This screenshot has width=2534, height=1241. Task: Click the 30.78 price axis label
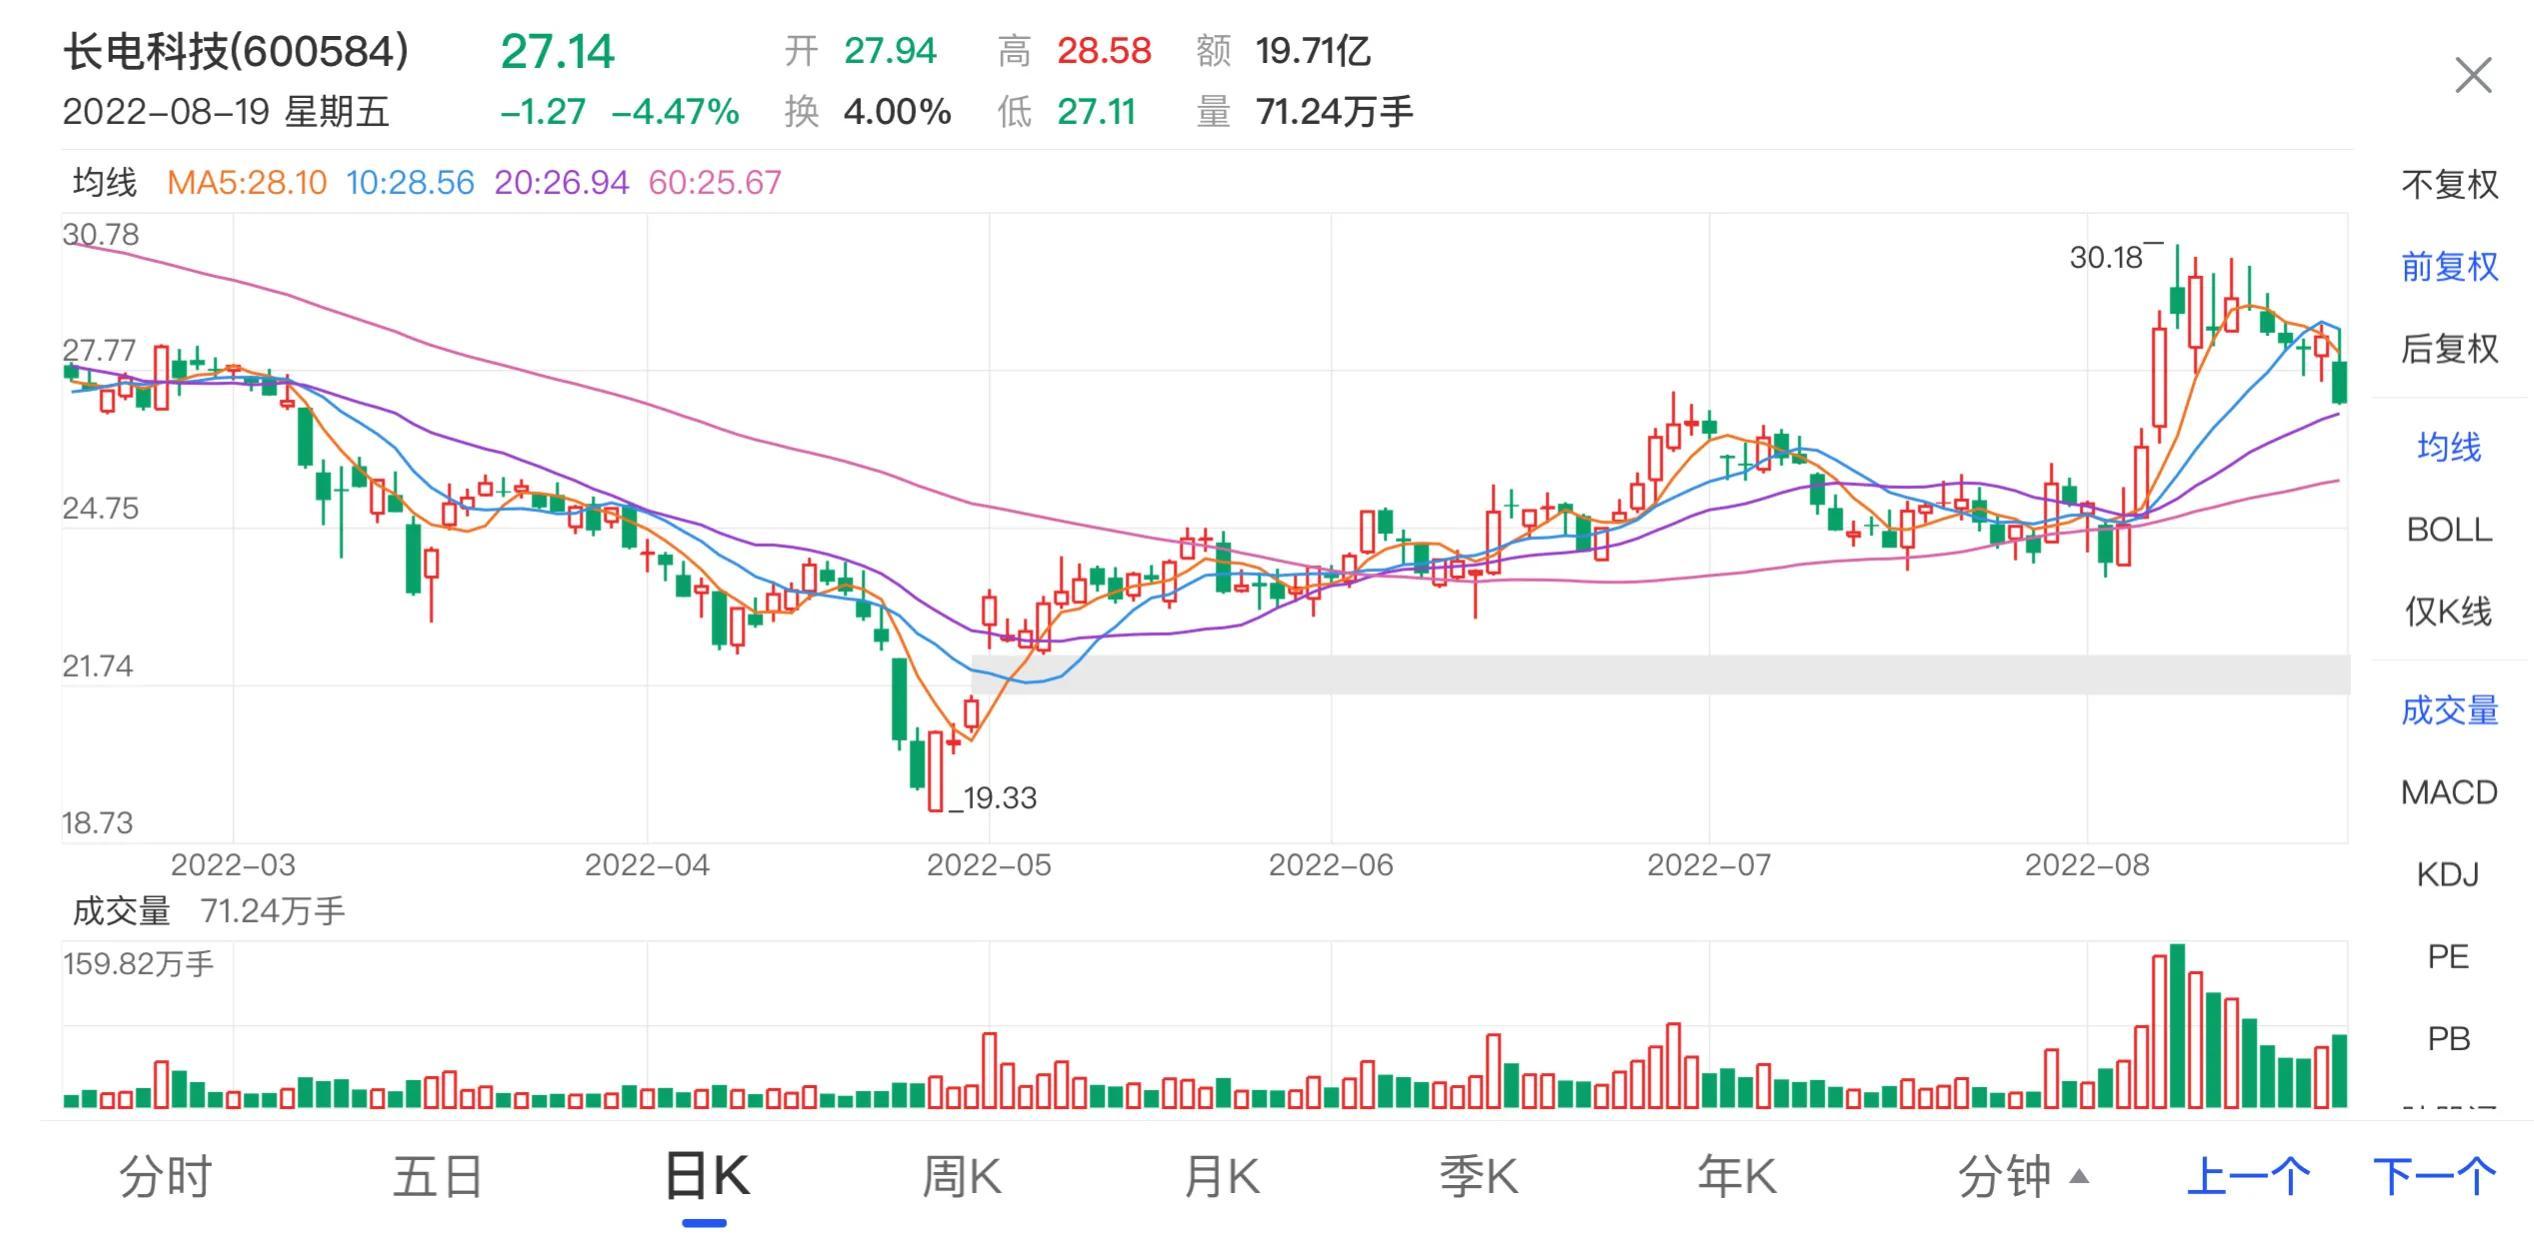pyautogui.click(x=101, y=235)
